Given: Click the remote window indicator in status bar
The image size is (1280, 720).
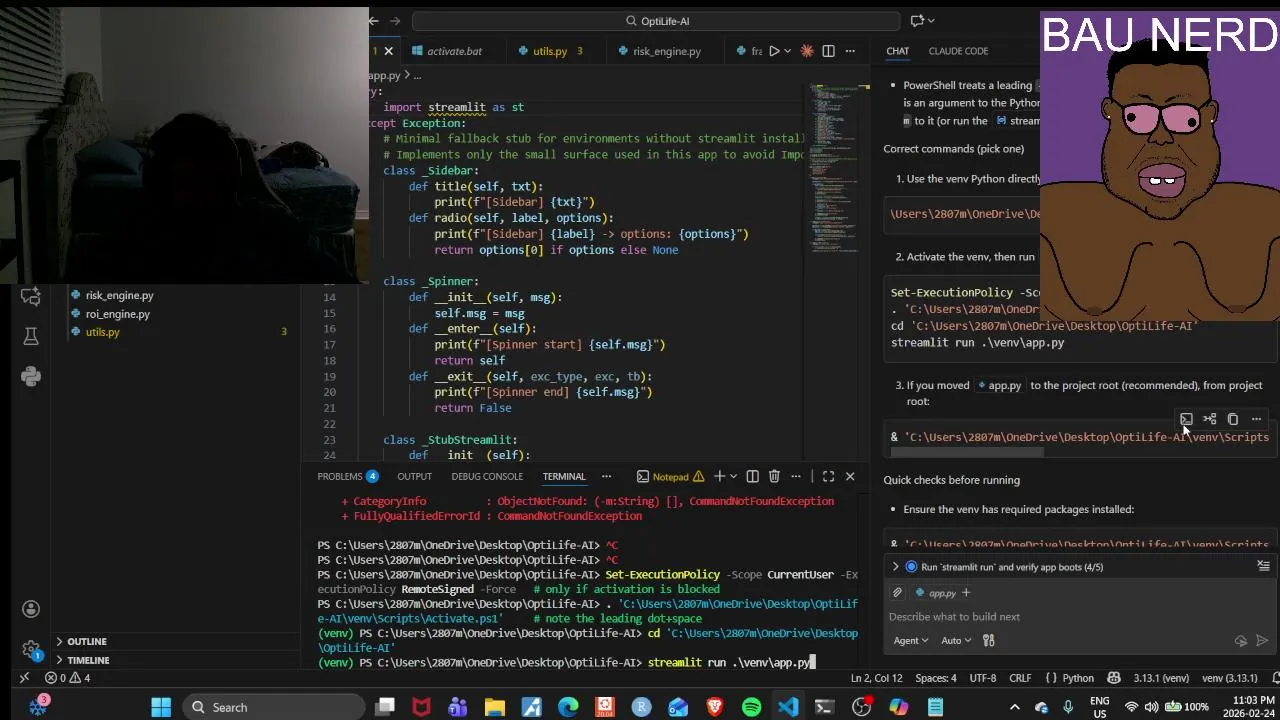Looking at the screenshot, I should 24,678.
